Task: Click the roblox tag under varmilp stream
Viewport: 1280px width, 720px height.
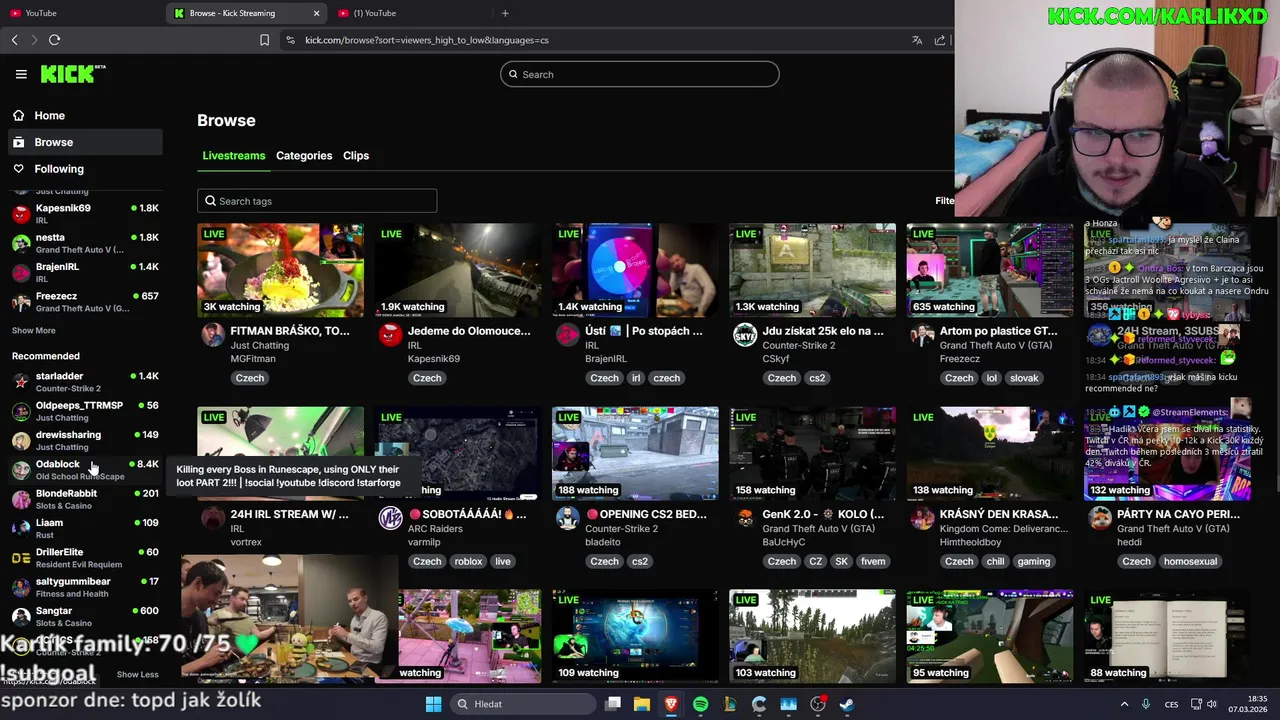Action: 469,561
